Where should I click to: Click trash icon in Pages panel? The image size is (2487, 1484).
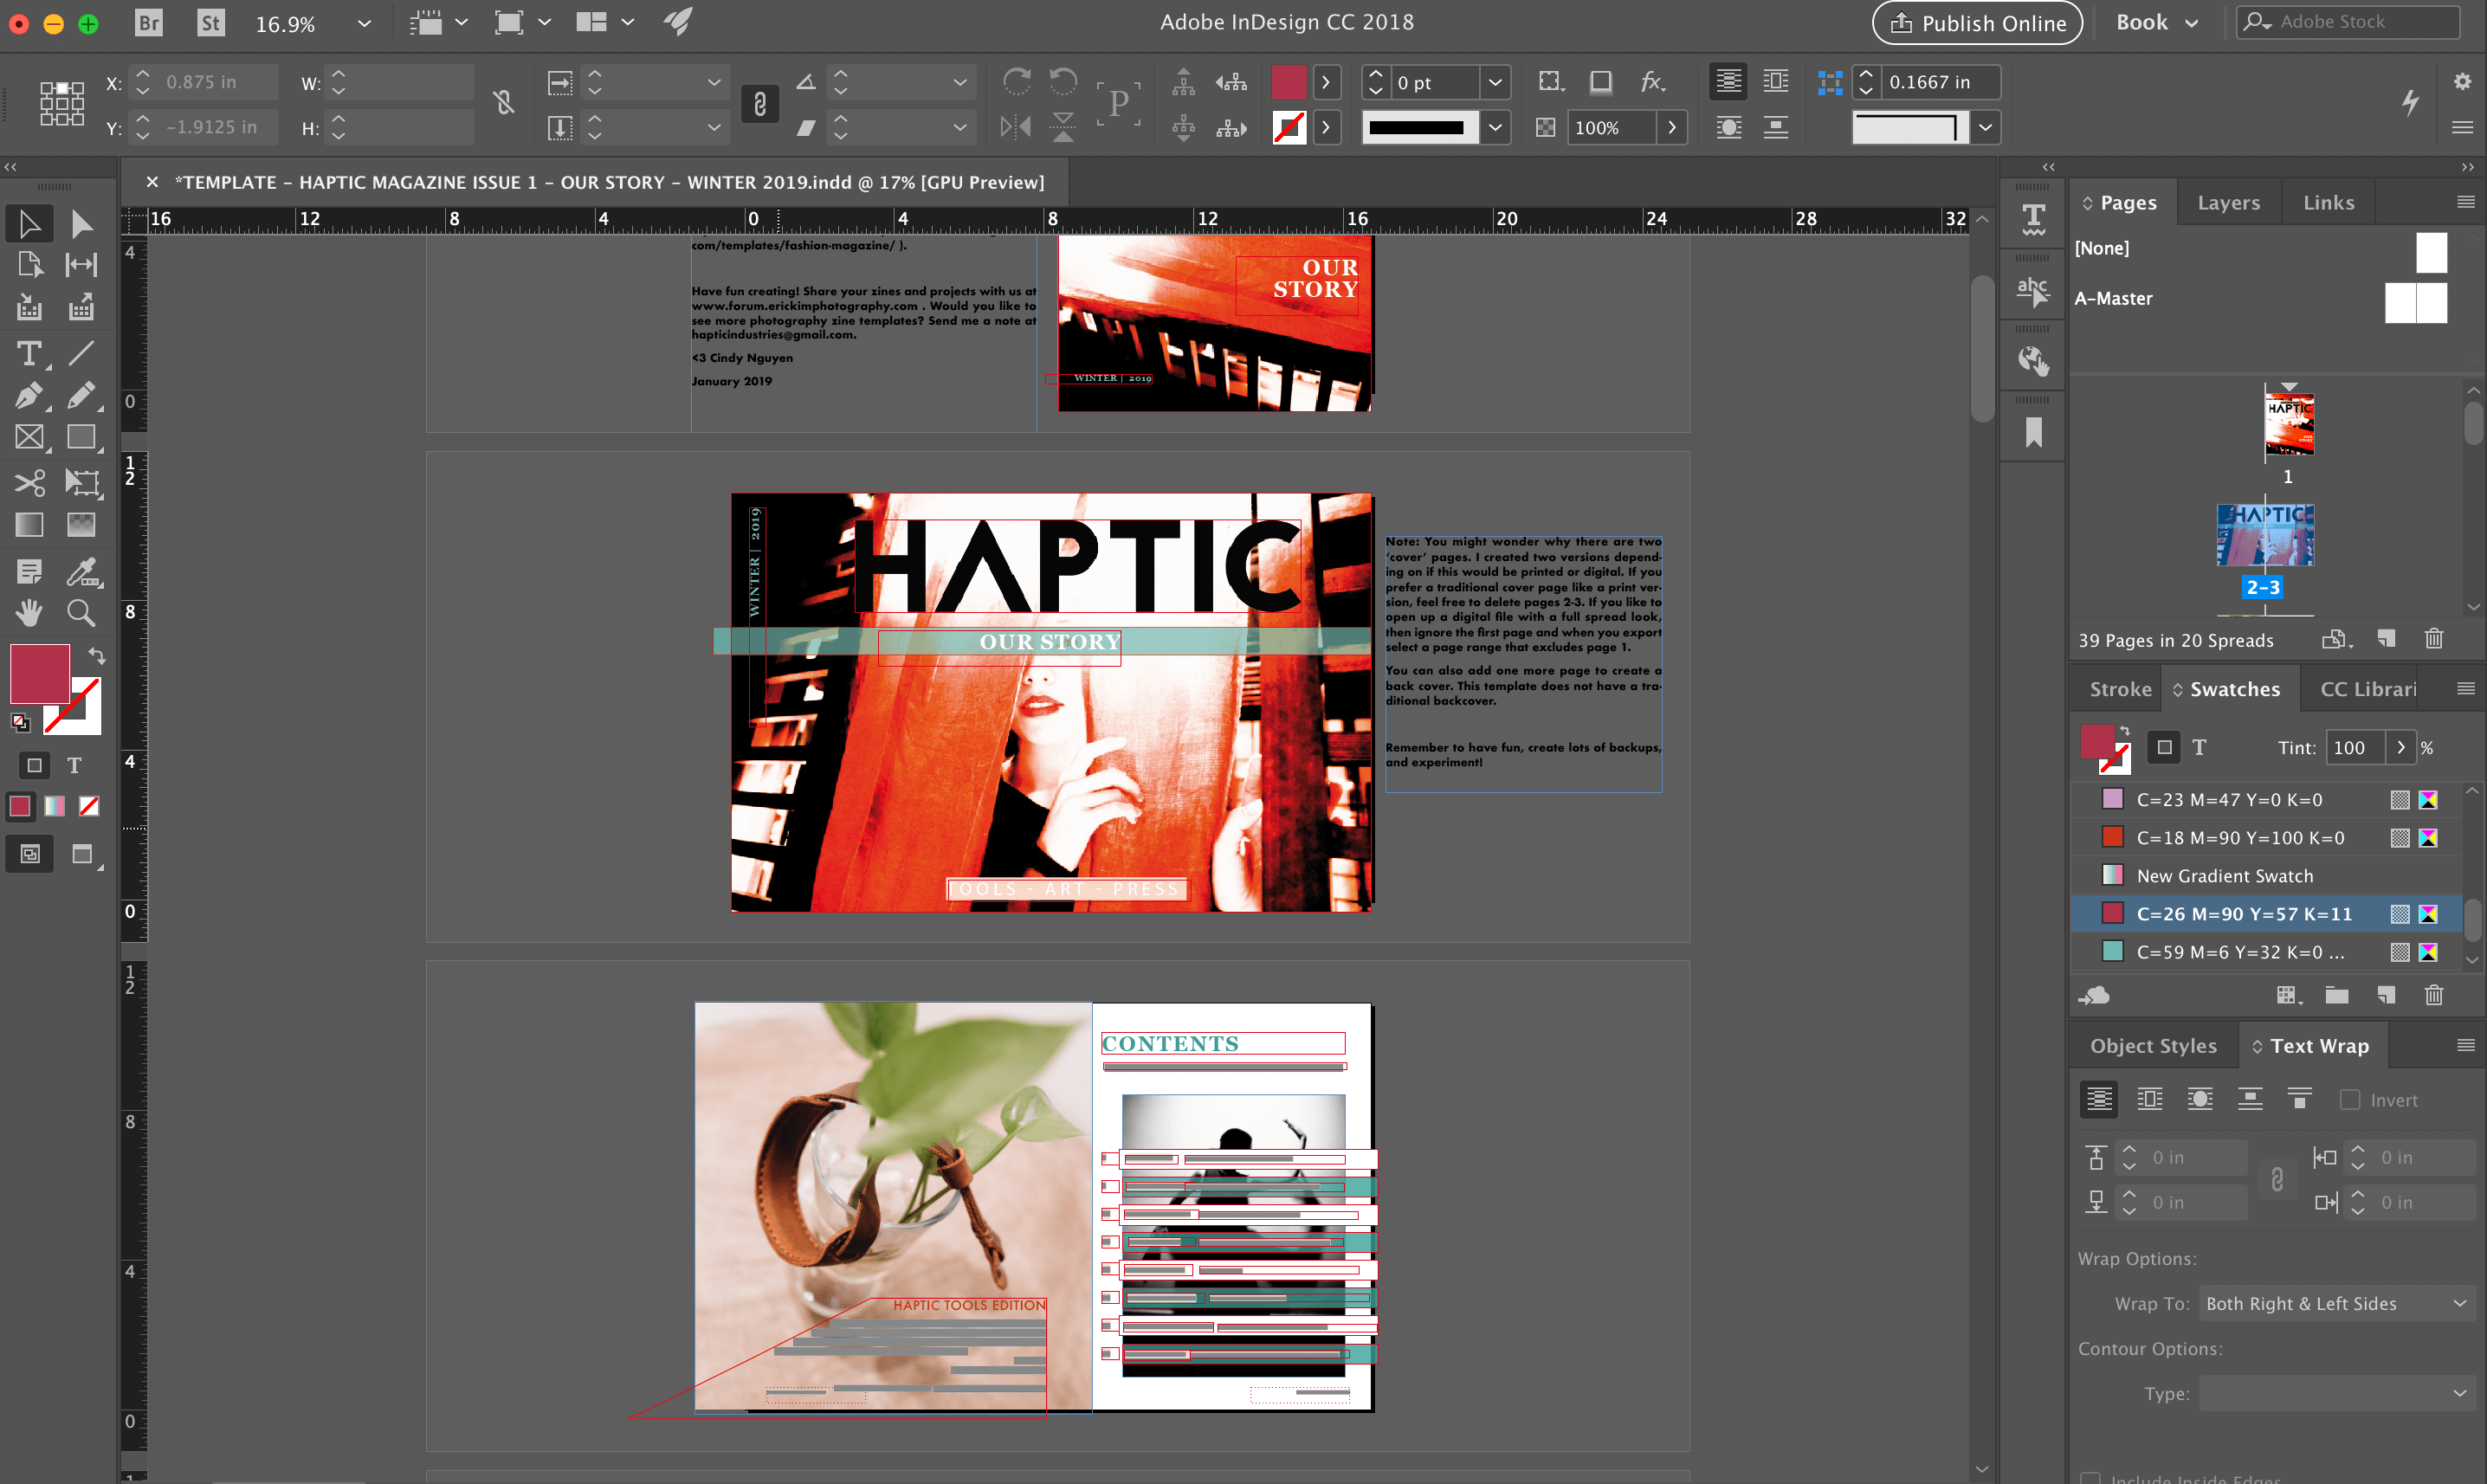tap(2433, 638)
